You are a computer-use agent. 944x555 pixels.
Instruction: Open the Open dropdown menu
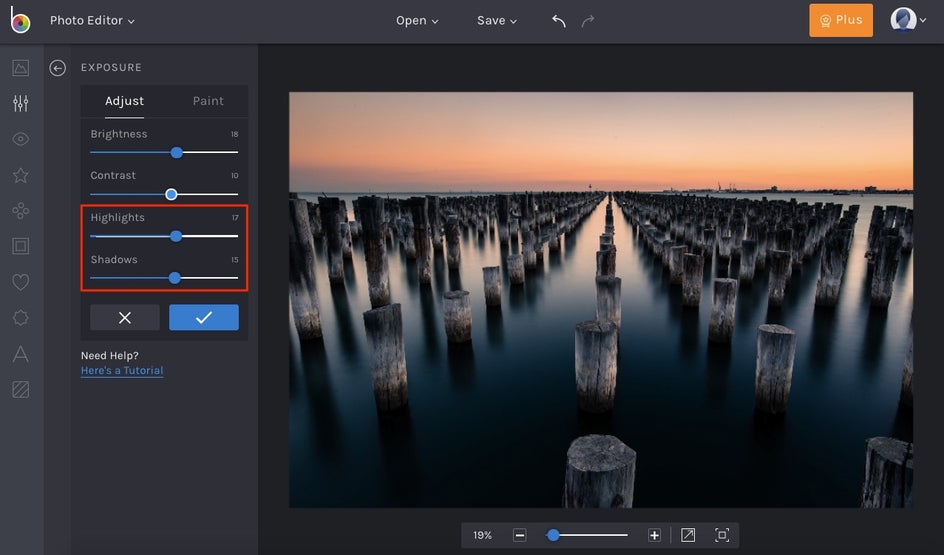[x=417, y=21]
